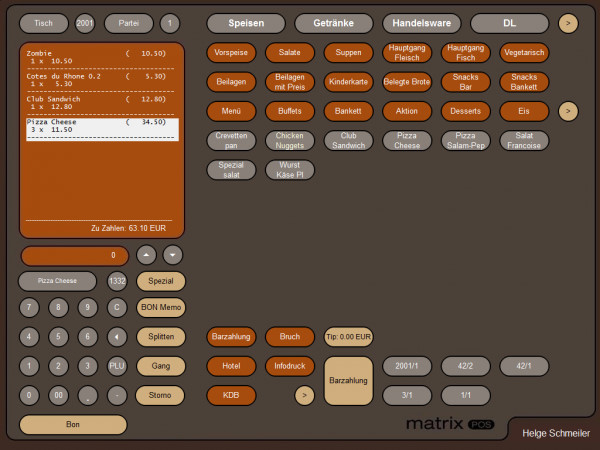600x450 pixels.
Task: Open the Handelsware tab
Action: [422, 23]
